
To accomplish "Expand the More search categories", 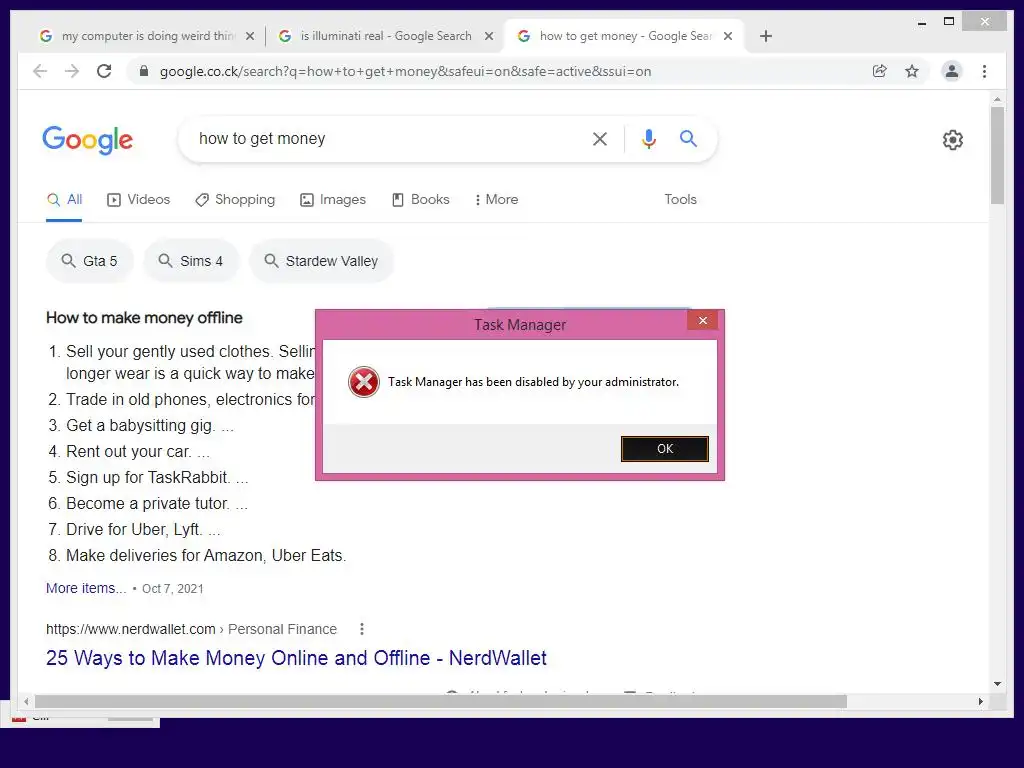I will (496, 200).
